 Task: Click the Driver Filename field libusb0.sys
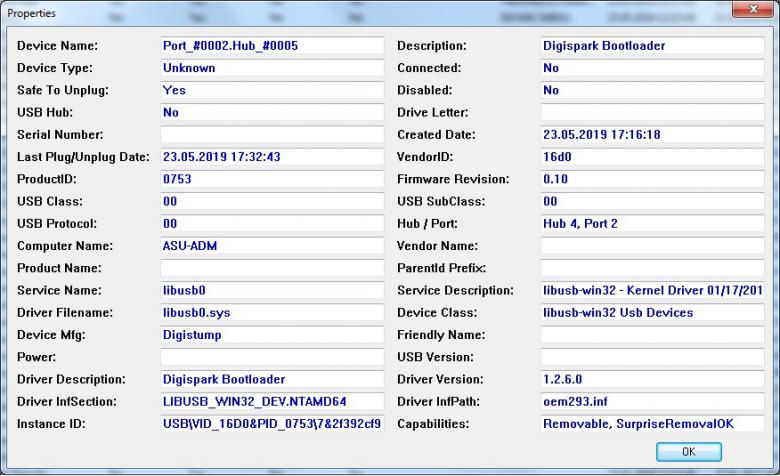(x=272, y=313)
